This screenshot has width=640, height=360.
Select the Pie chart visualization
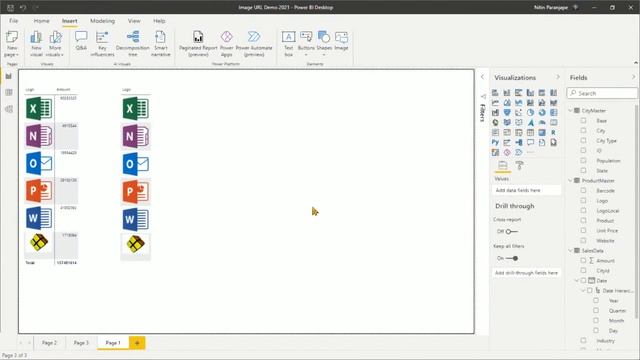[530, 112]
